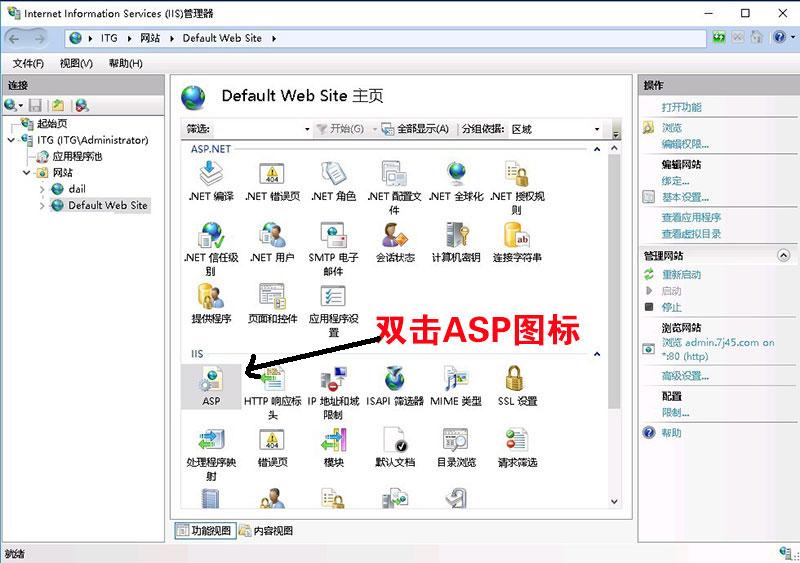Image resolution: width=800 pixels, height=563 pixels.
Task: Expand the Default Web Site tree node
Action: [42, 206]
